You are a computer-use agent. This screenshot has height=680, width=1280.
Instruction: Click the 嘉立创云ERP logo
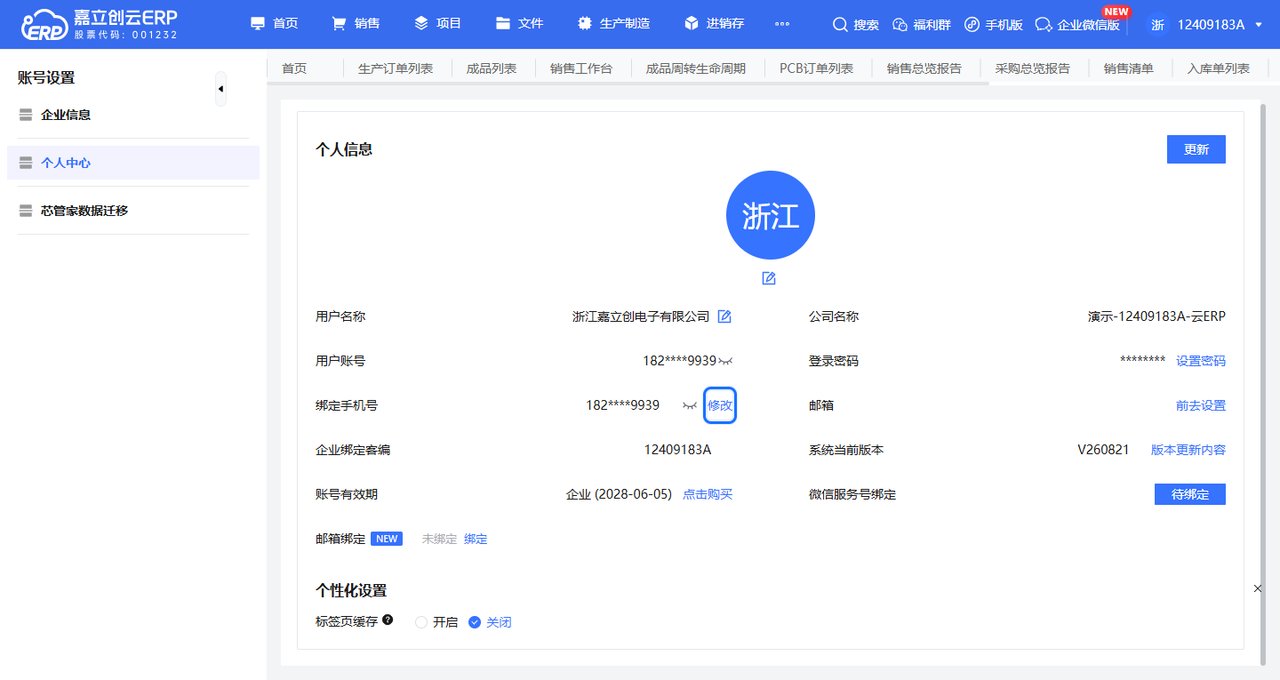100,24
